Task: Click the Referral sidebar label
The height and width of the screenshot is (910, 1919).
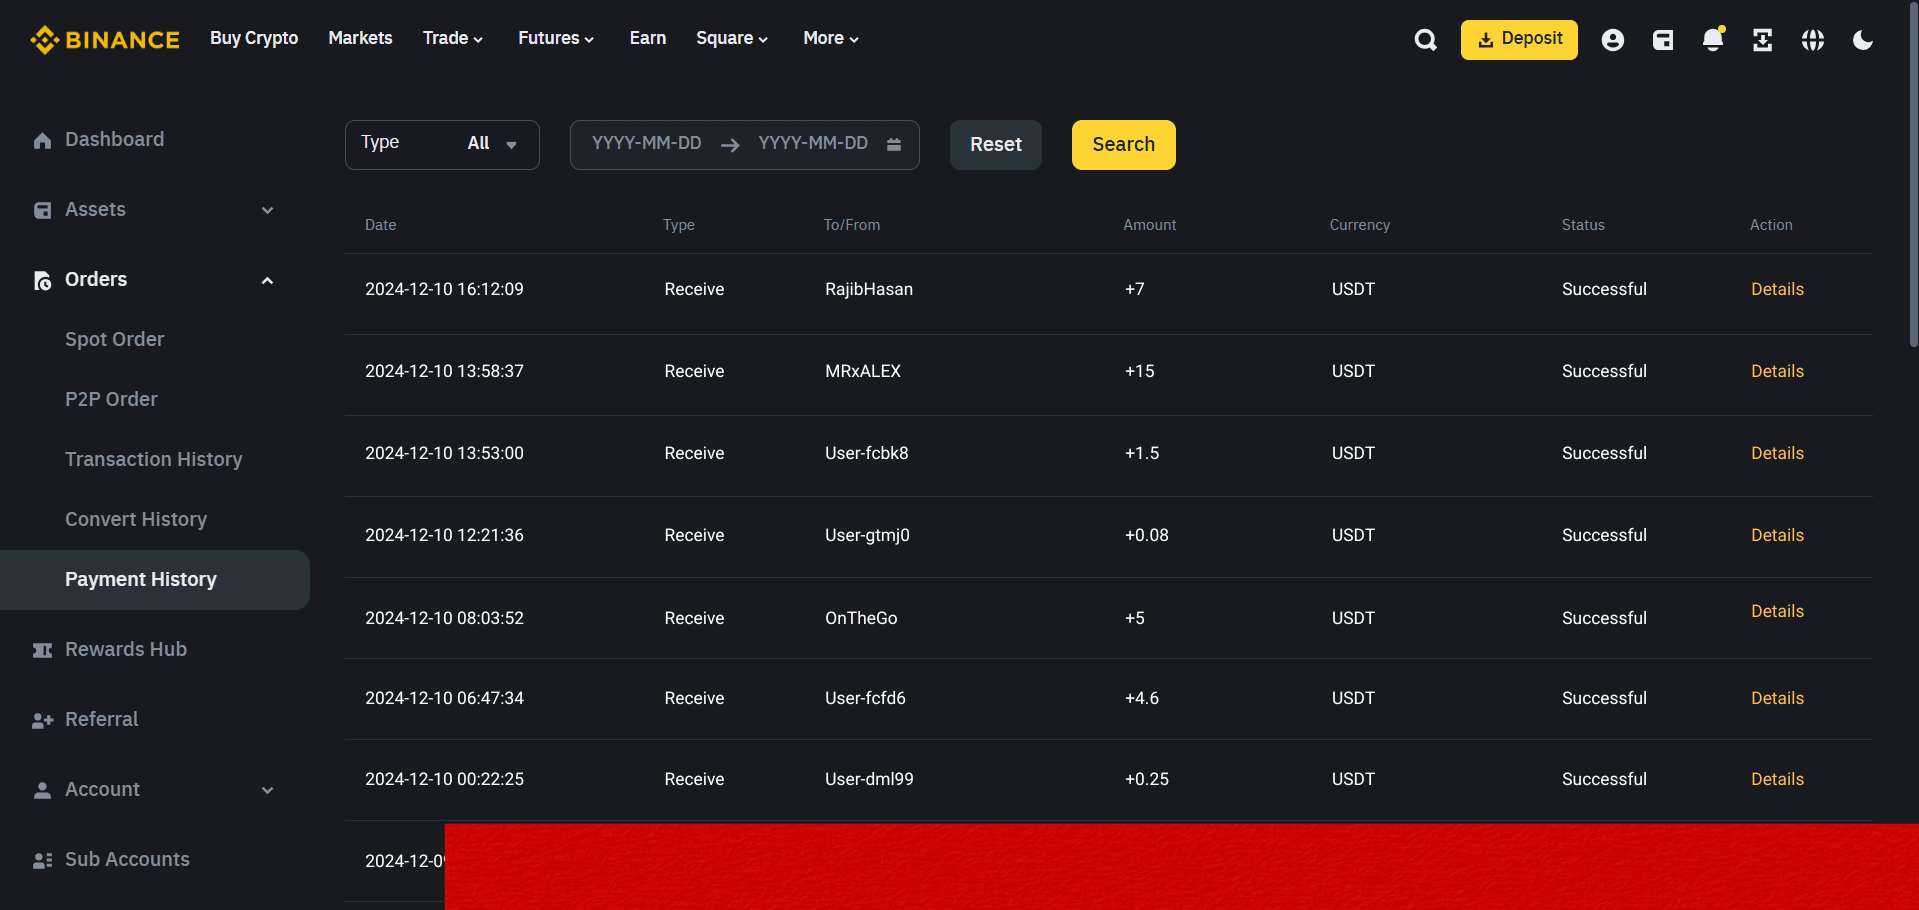Action: 102,719
